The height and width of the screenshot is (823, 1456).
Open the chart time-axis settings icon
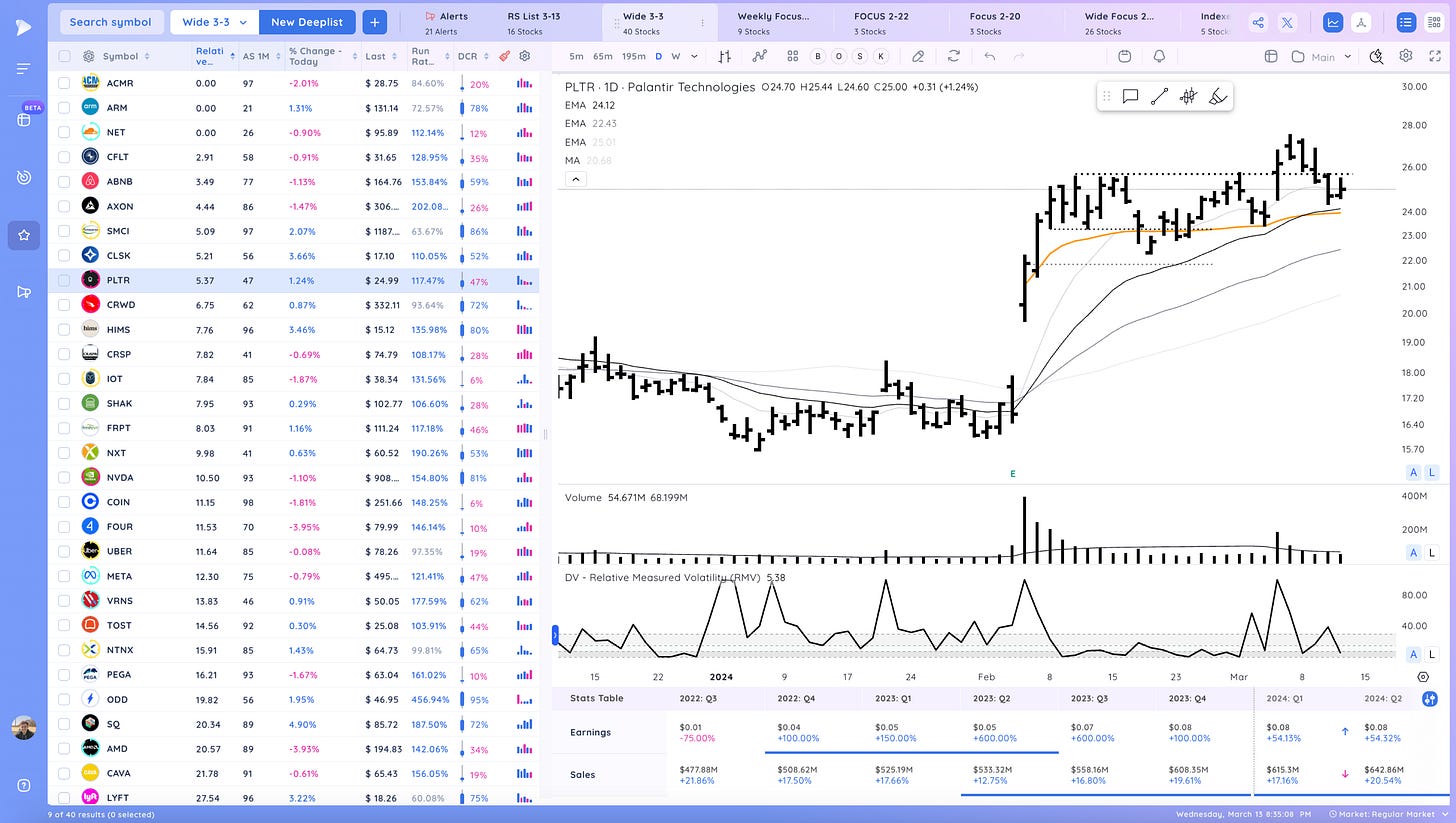pyautogui.click(x=1423, y=677)
